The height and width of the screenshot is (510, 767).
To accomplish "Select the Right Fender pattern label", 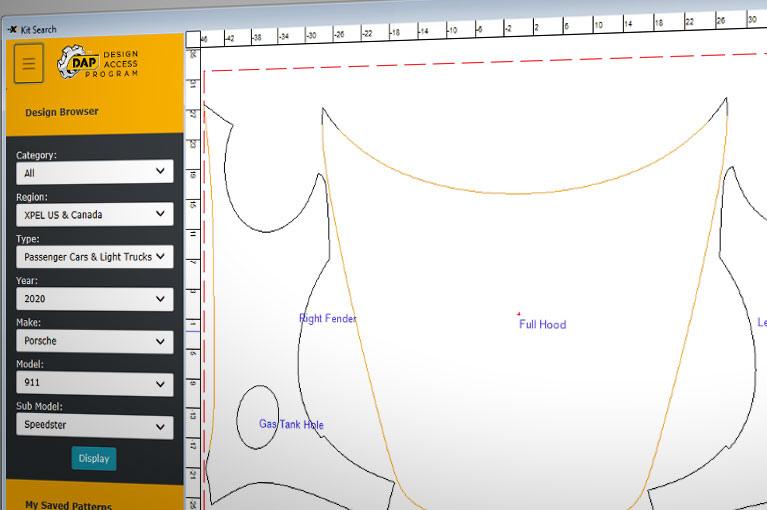I will (x=328, y=318).
